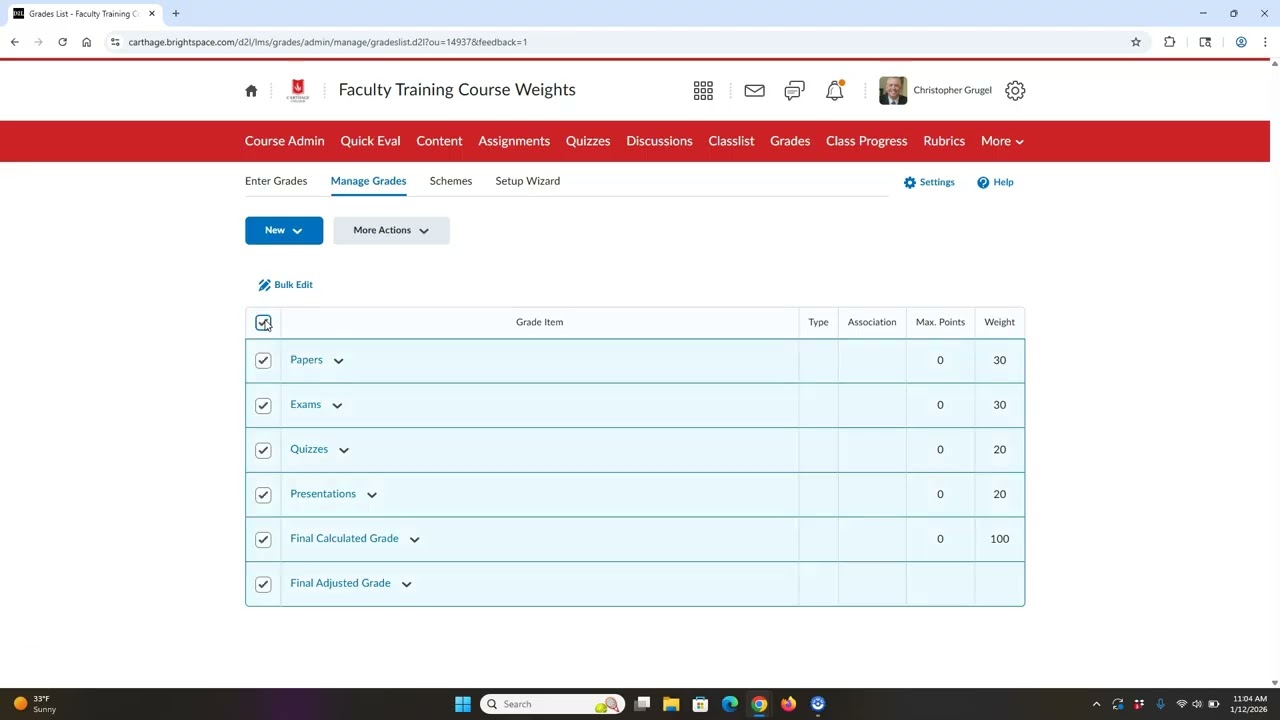Image resolution: width=1280 pixels, height=720 pixels.
Task: Click the browser home button
Action: [x=86, y=42]
